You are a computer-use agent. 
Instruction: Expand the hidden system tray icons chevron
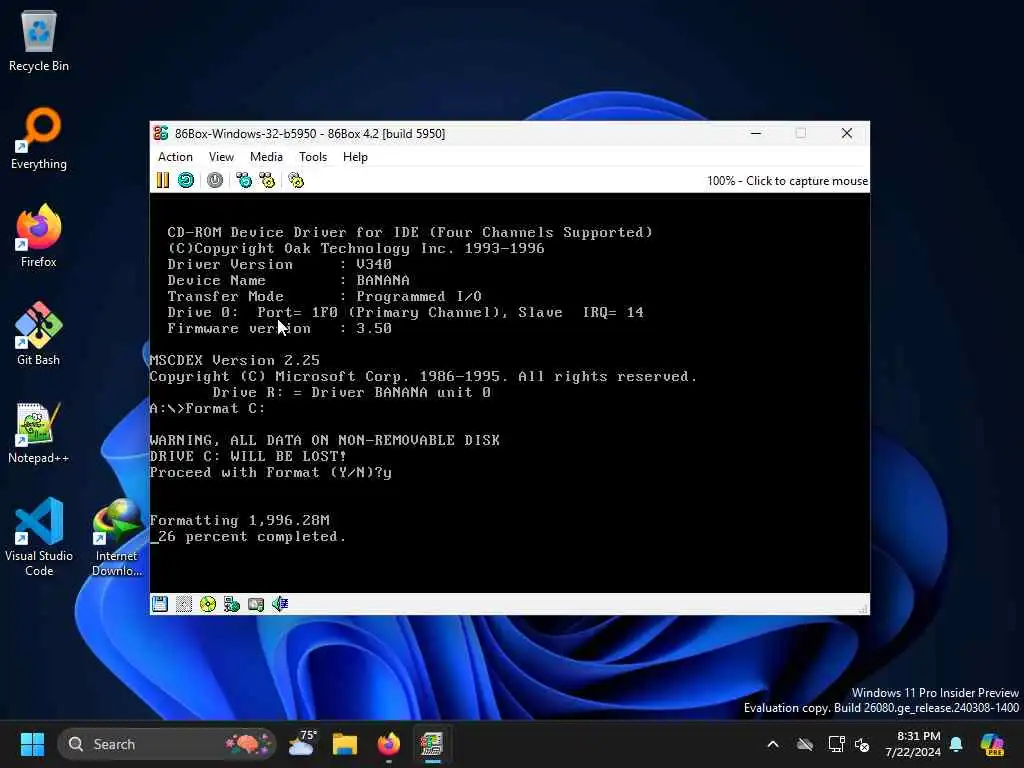(x=773, y=744)
